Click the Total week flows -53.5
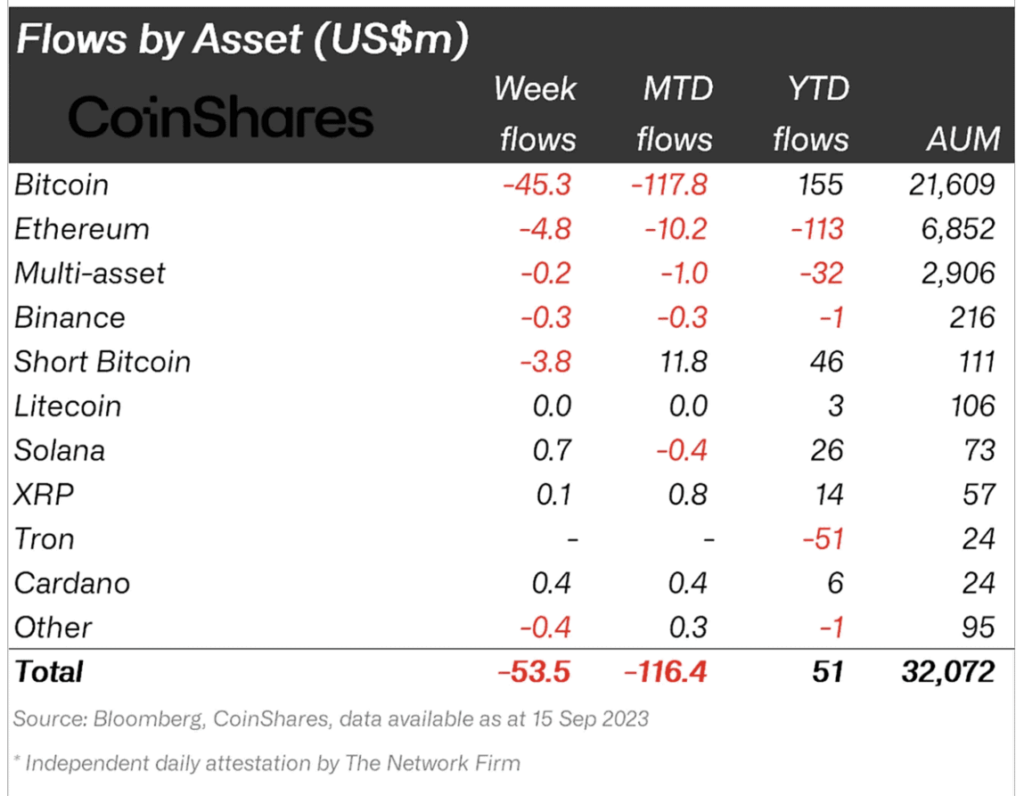The width and height of the screenshot is (1024, 796). (x=534, y=671)
